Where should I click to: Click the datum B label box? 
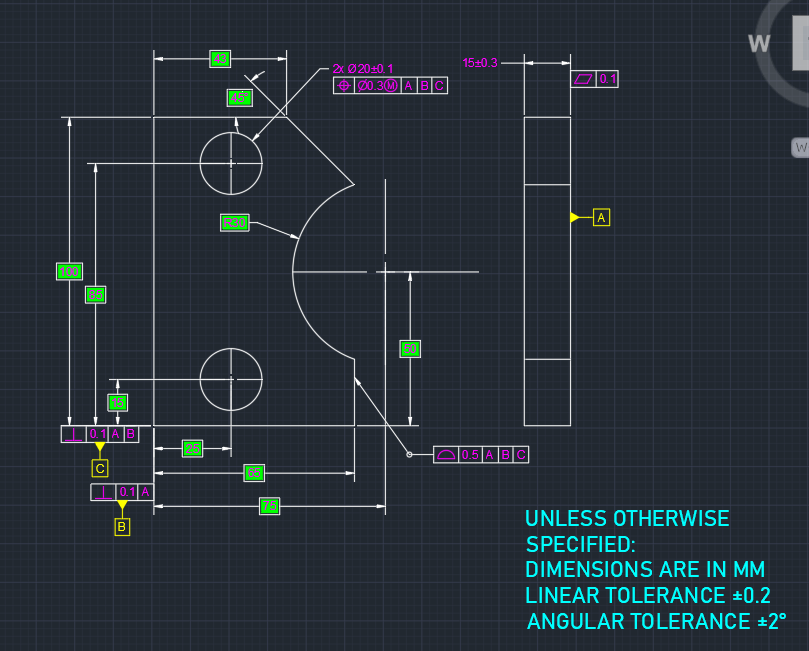(x=122, y=527)
